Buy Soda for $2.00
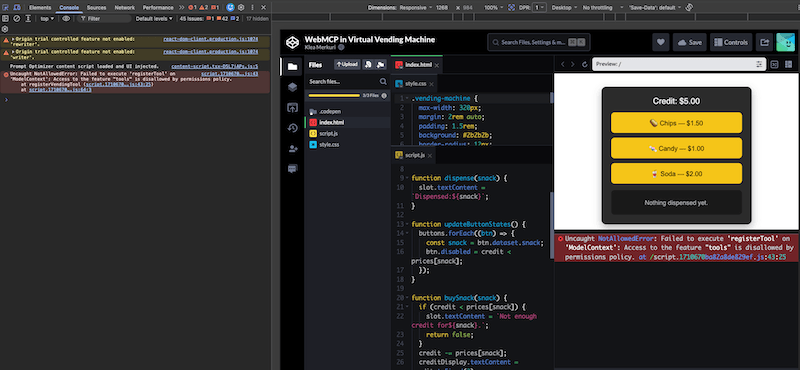This screenshot has height=370, width=800. 676,174
